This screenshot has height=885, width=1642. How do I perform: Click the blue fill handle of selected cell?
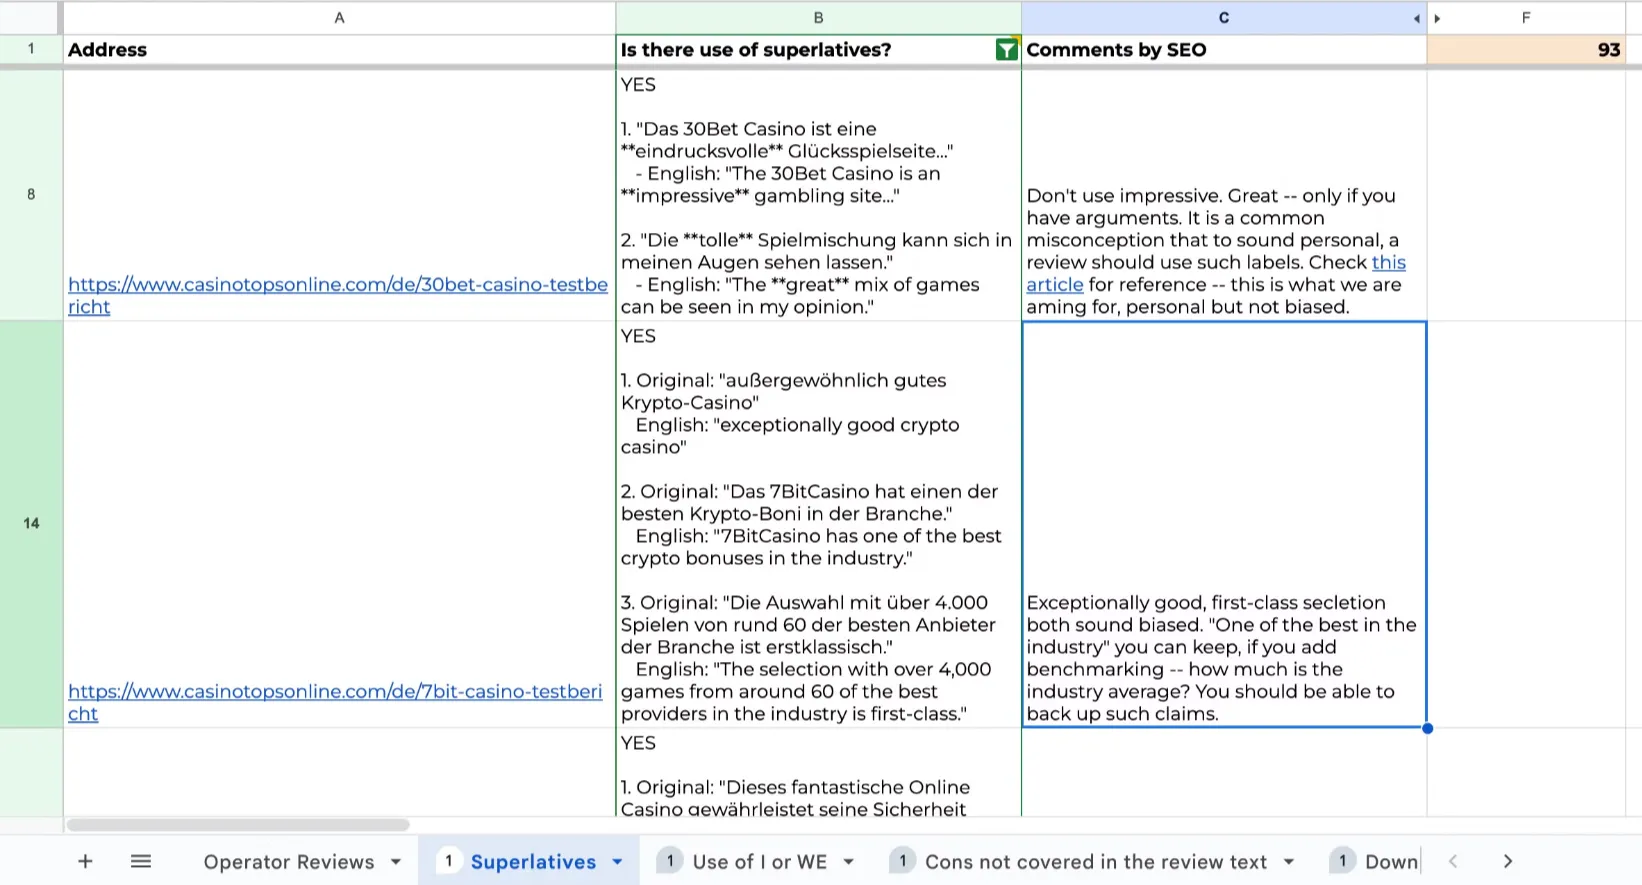tap(1427, 728)
